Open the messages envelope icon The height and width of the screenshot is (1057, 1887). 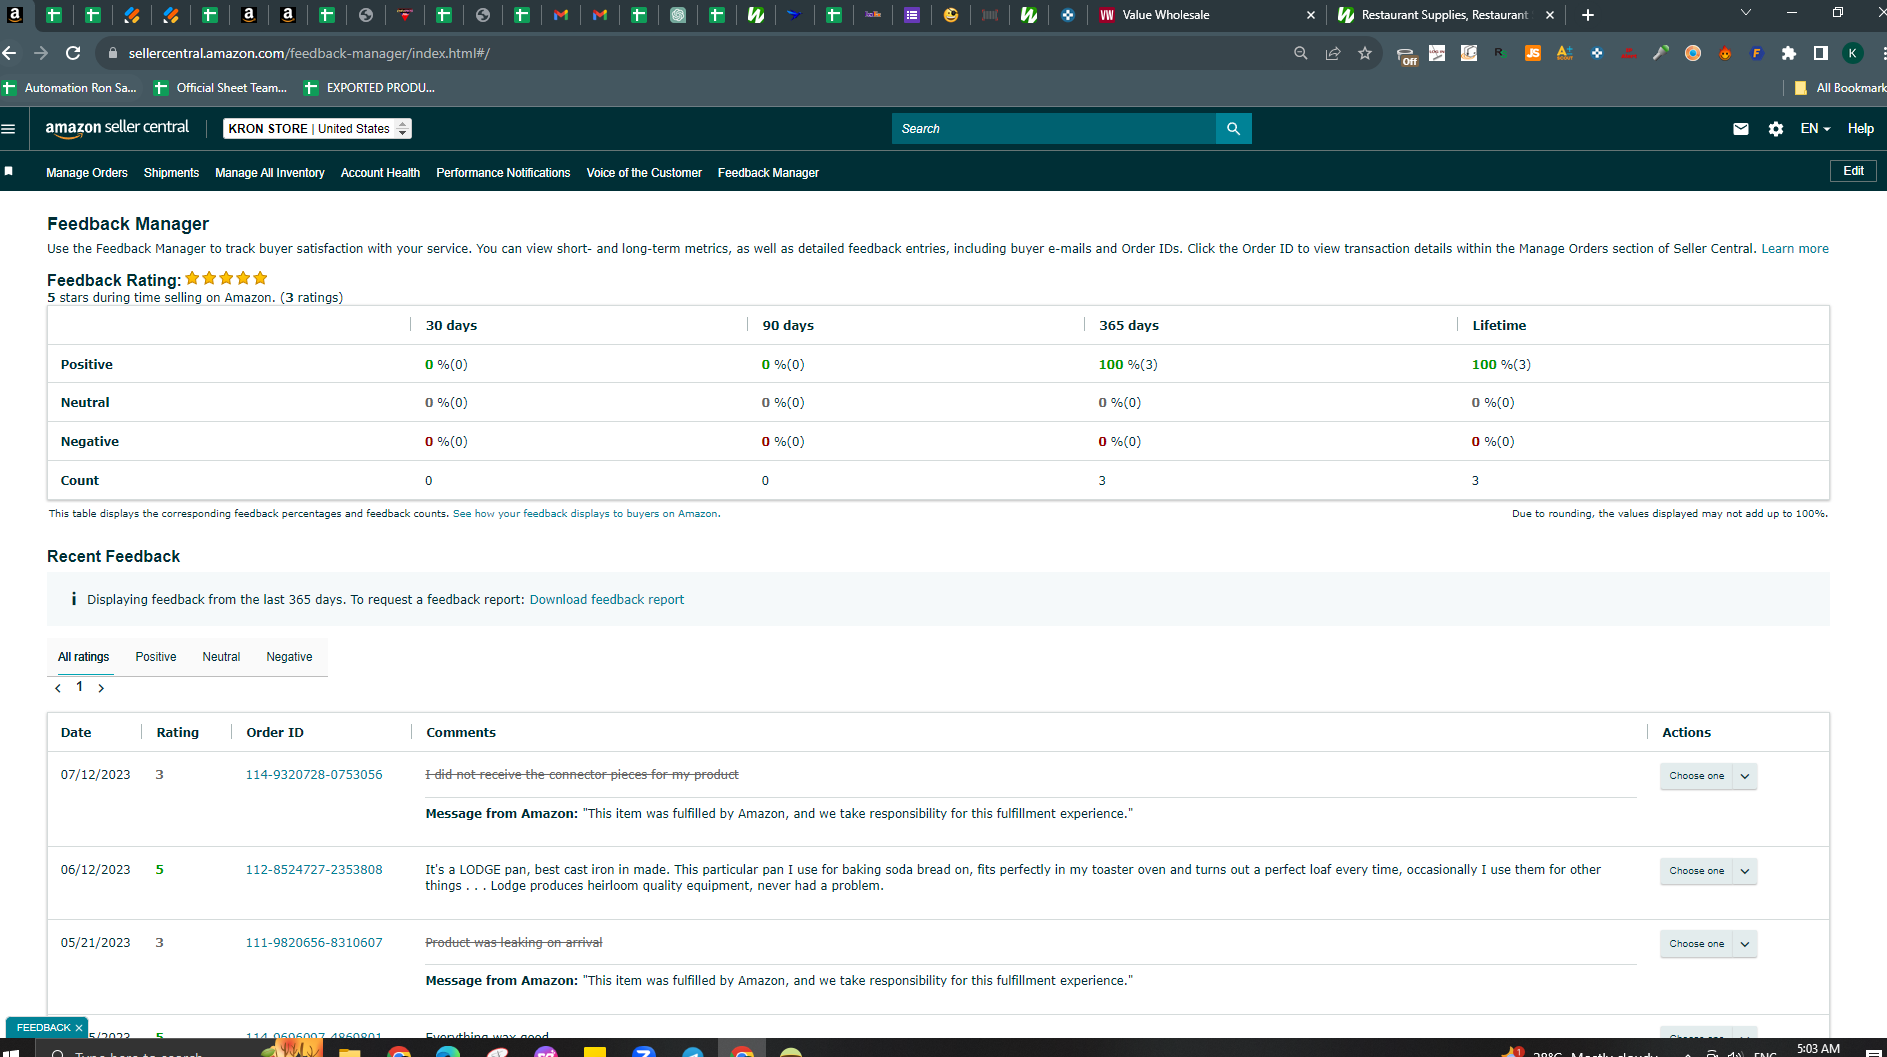(x=1741, y=128)
